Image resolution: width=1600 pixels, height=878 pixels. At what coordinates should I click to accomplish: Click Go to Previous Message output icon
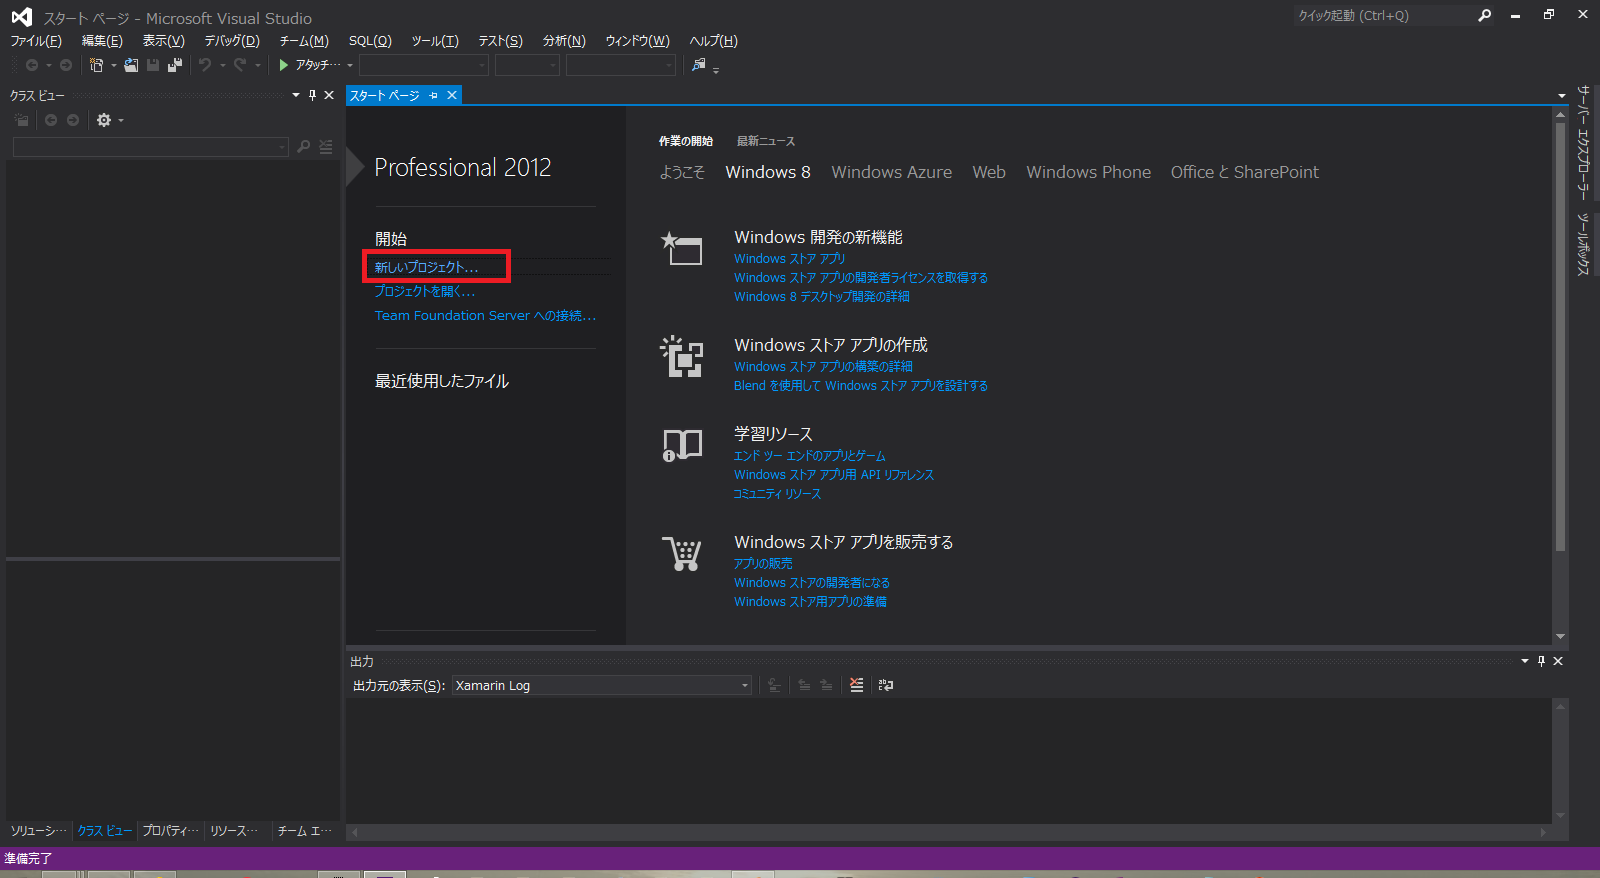804,685
